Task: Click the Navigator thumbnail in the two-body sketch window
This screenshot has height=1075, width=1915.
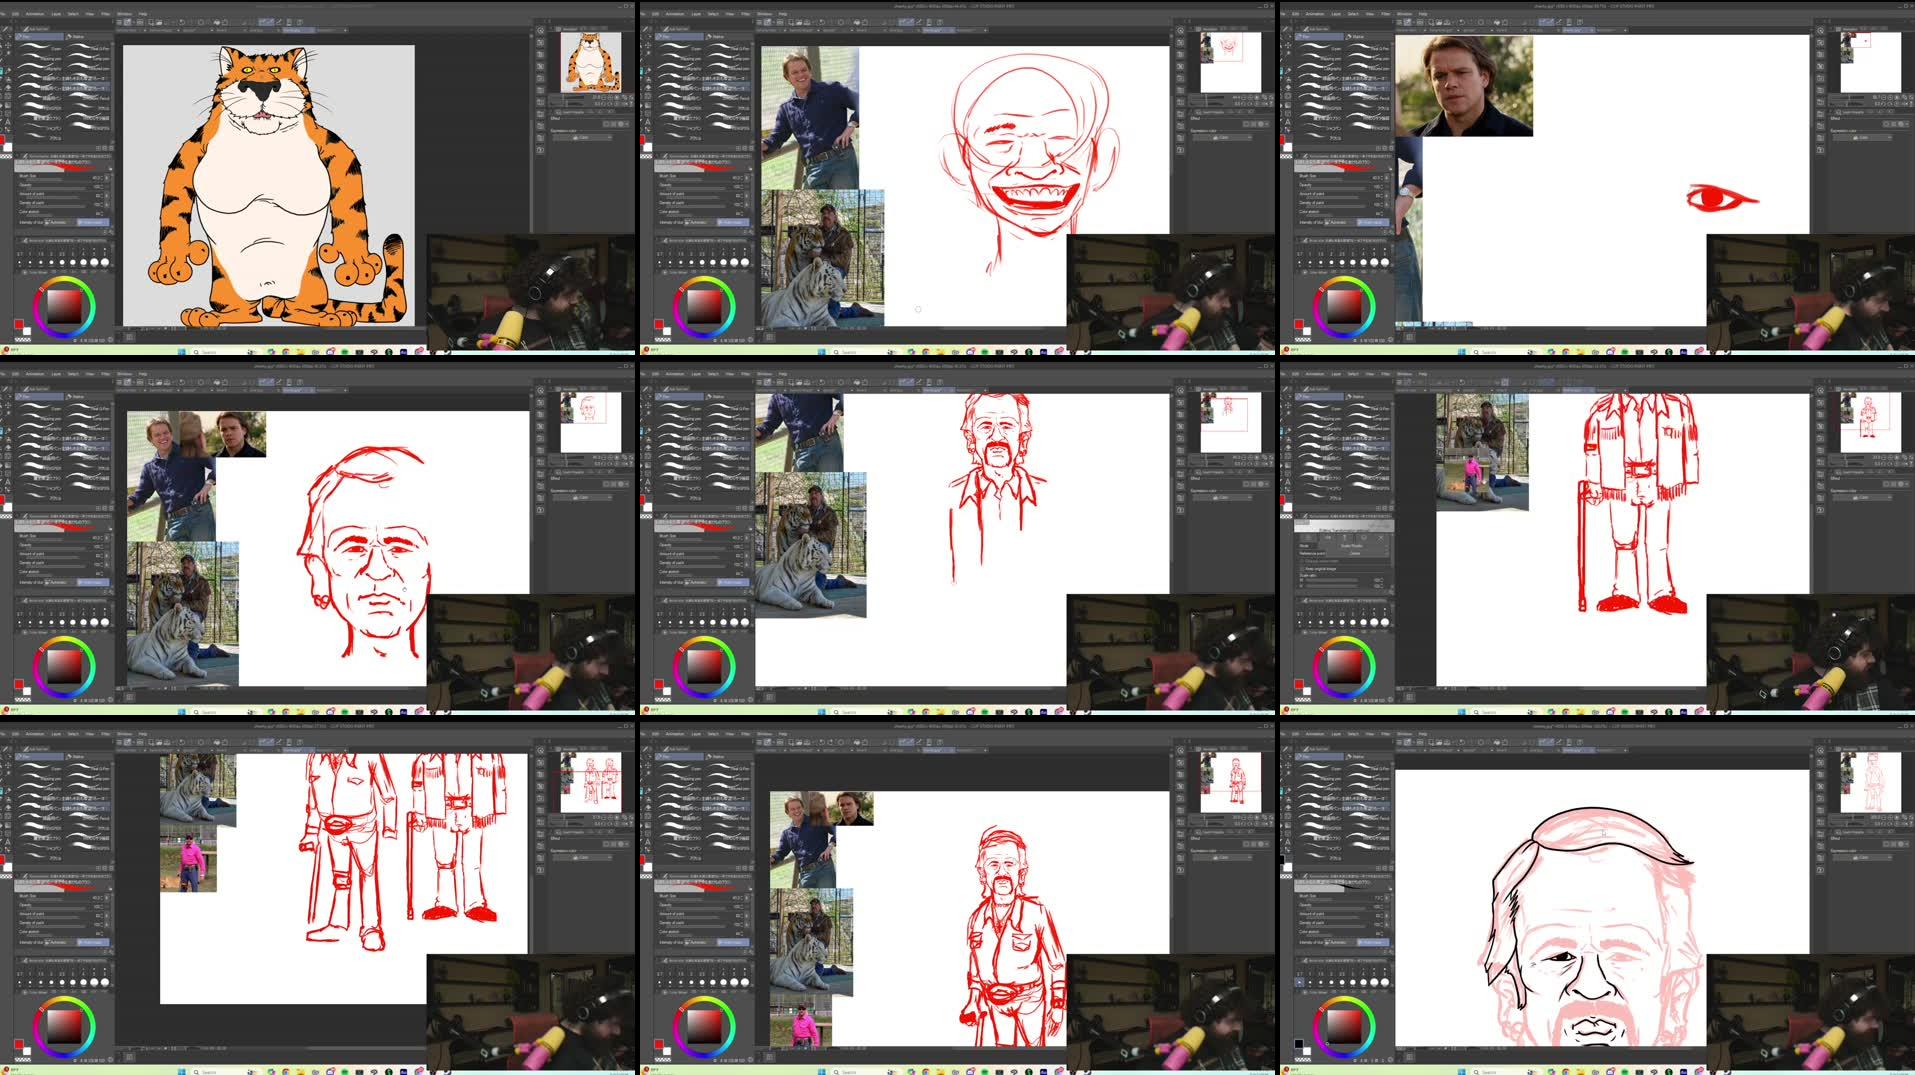Action: click(x=591, y=782)
